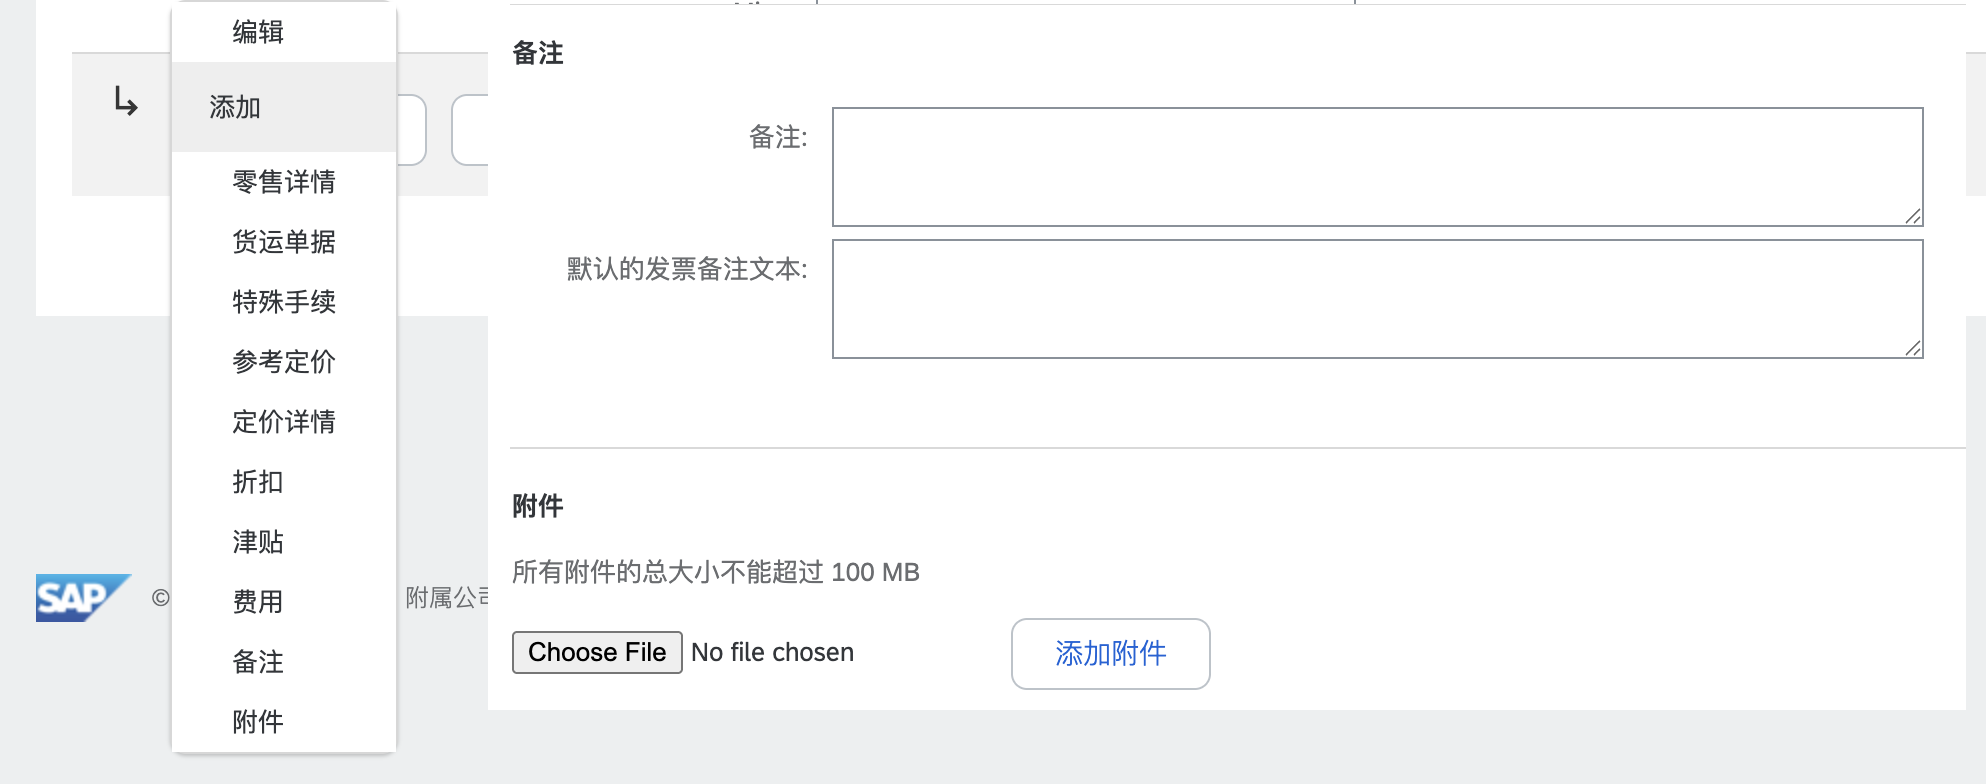Image resolution: width=1986 pixels, height=784 pixels.
Task: Grab the 备注 textarea resize handle
Action: coord(1913,216)
